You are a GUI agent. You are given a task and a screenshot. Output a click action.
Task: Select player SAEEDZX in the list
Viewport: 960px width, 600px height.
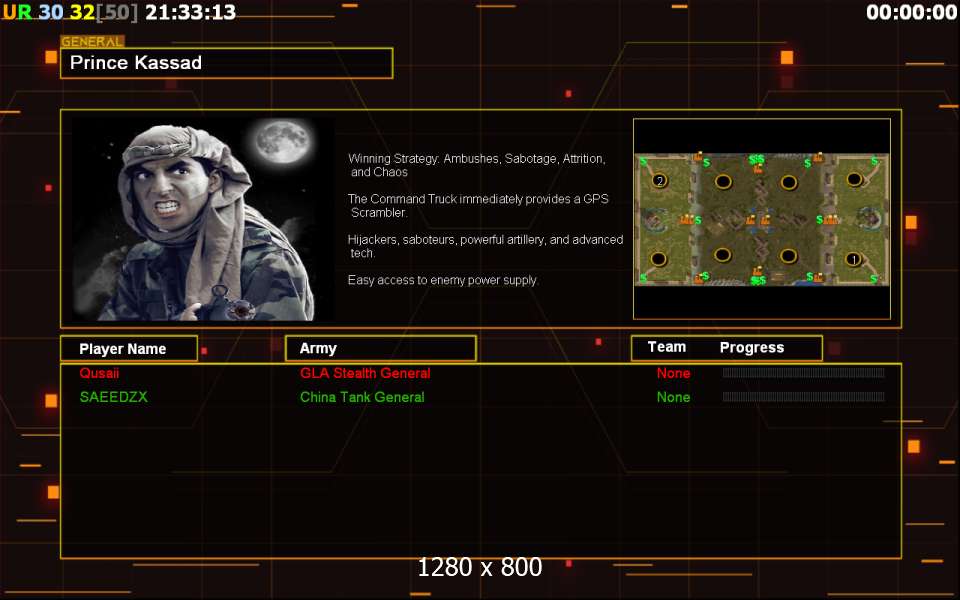pyautogui.click(x=114, y=397)
